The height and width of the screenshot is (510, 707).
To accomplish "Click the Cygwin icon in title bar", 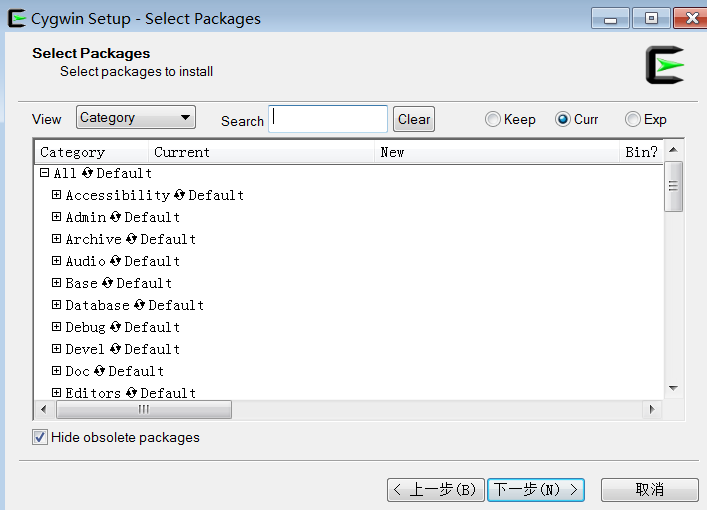I will click(x=17, y=18).
